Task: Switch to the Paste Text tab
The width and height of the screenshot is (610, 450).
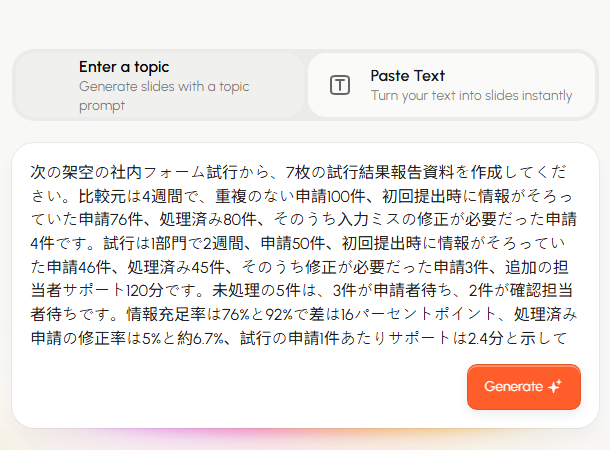Action: pyautogui.click(x=451, y=85)
